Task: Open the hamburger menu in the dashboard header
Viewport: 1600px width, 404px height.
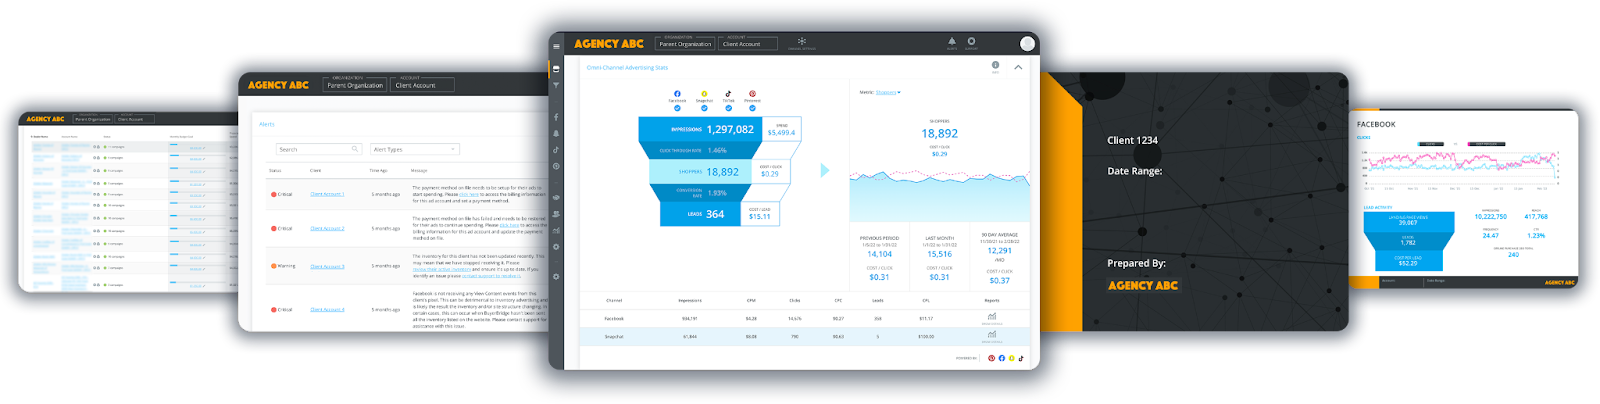Action: tap(556, 46)
